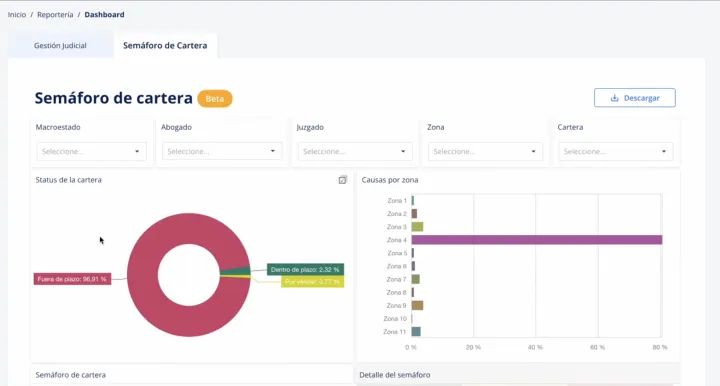This screenshot has height=386, width=720.
Task: Click the Zona 10 axis label
Action: (395, 319)
